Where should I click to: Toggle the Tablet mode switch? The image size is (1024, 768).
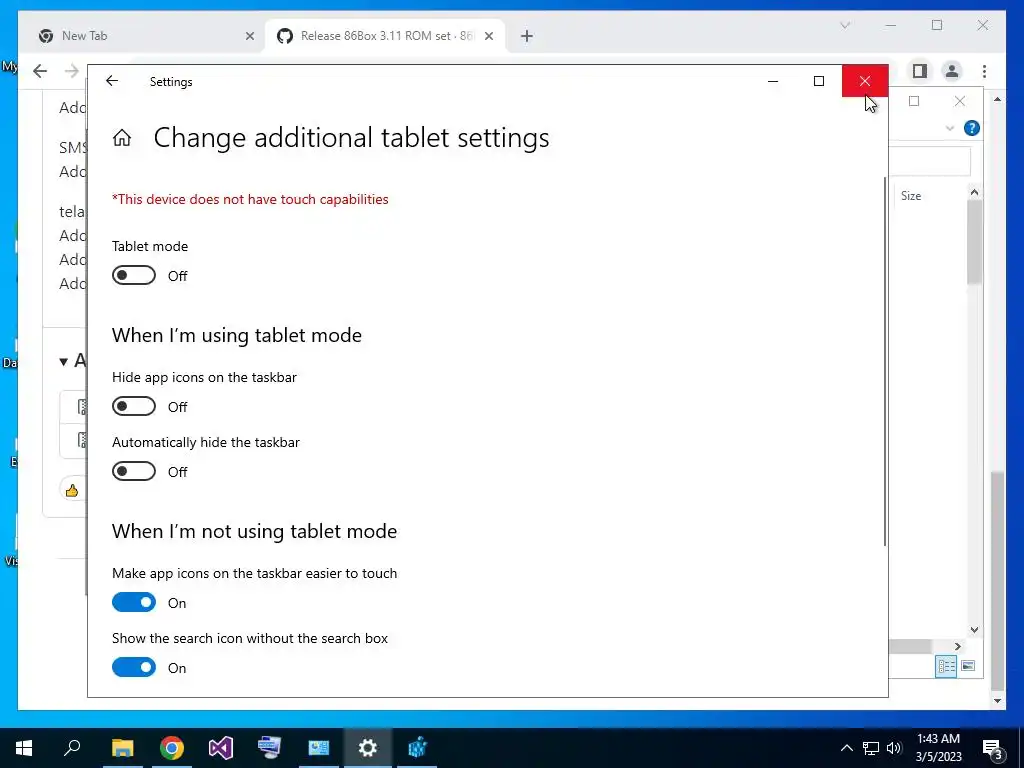(x=134, y=276)
